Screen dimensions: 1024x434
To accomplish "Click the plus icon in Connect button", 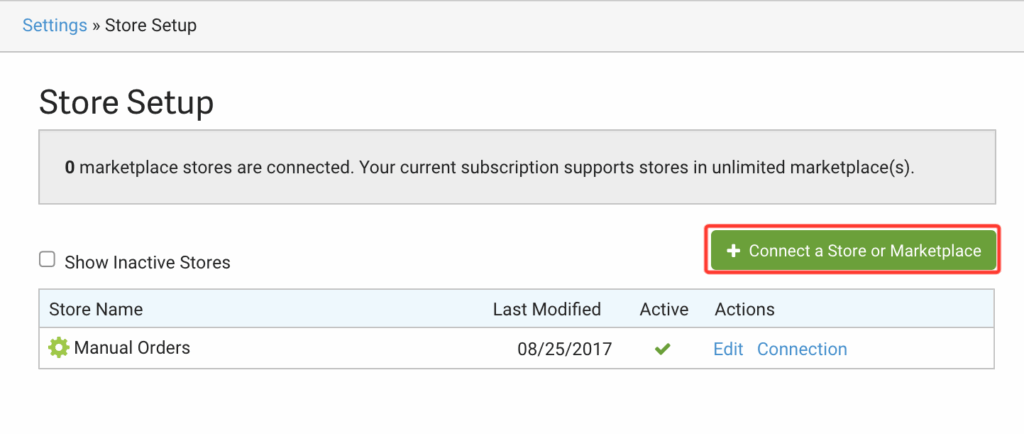I will pos(733,251).
